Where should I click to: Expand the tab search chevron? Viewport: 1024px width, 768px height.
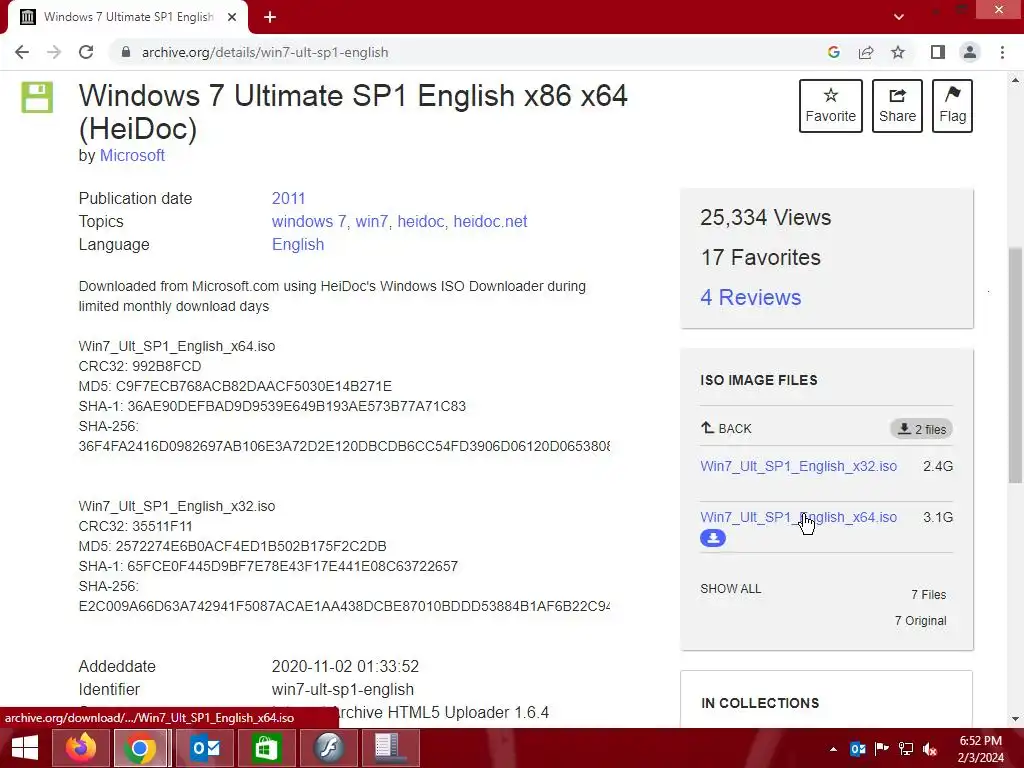(x=899, y=17)
